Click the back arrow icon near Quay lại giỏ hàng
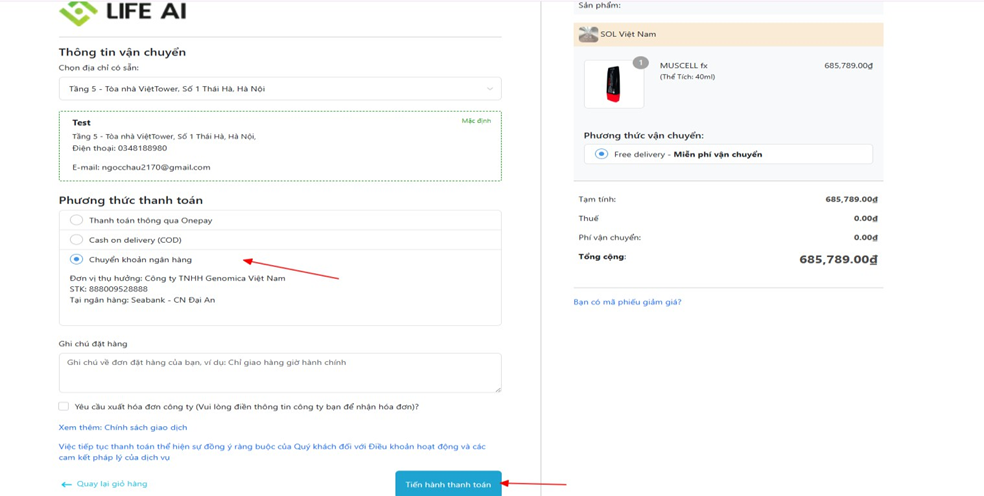This screenshot has height=496, width=984. pos(66,484)
